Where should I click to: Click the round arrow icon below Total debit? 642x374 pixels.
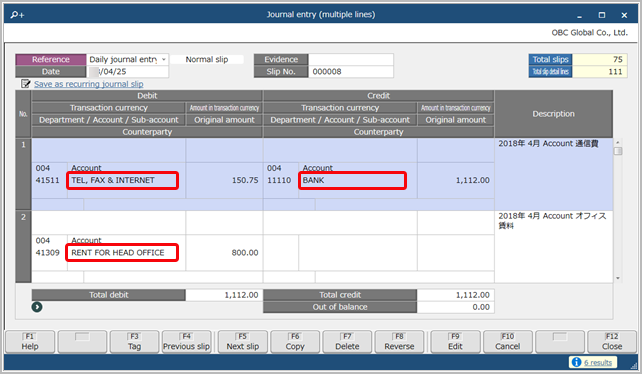[x=37, y=307]
